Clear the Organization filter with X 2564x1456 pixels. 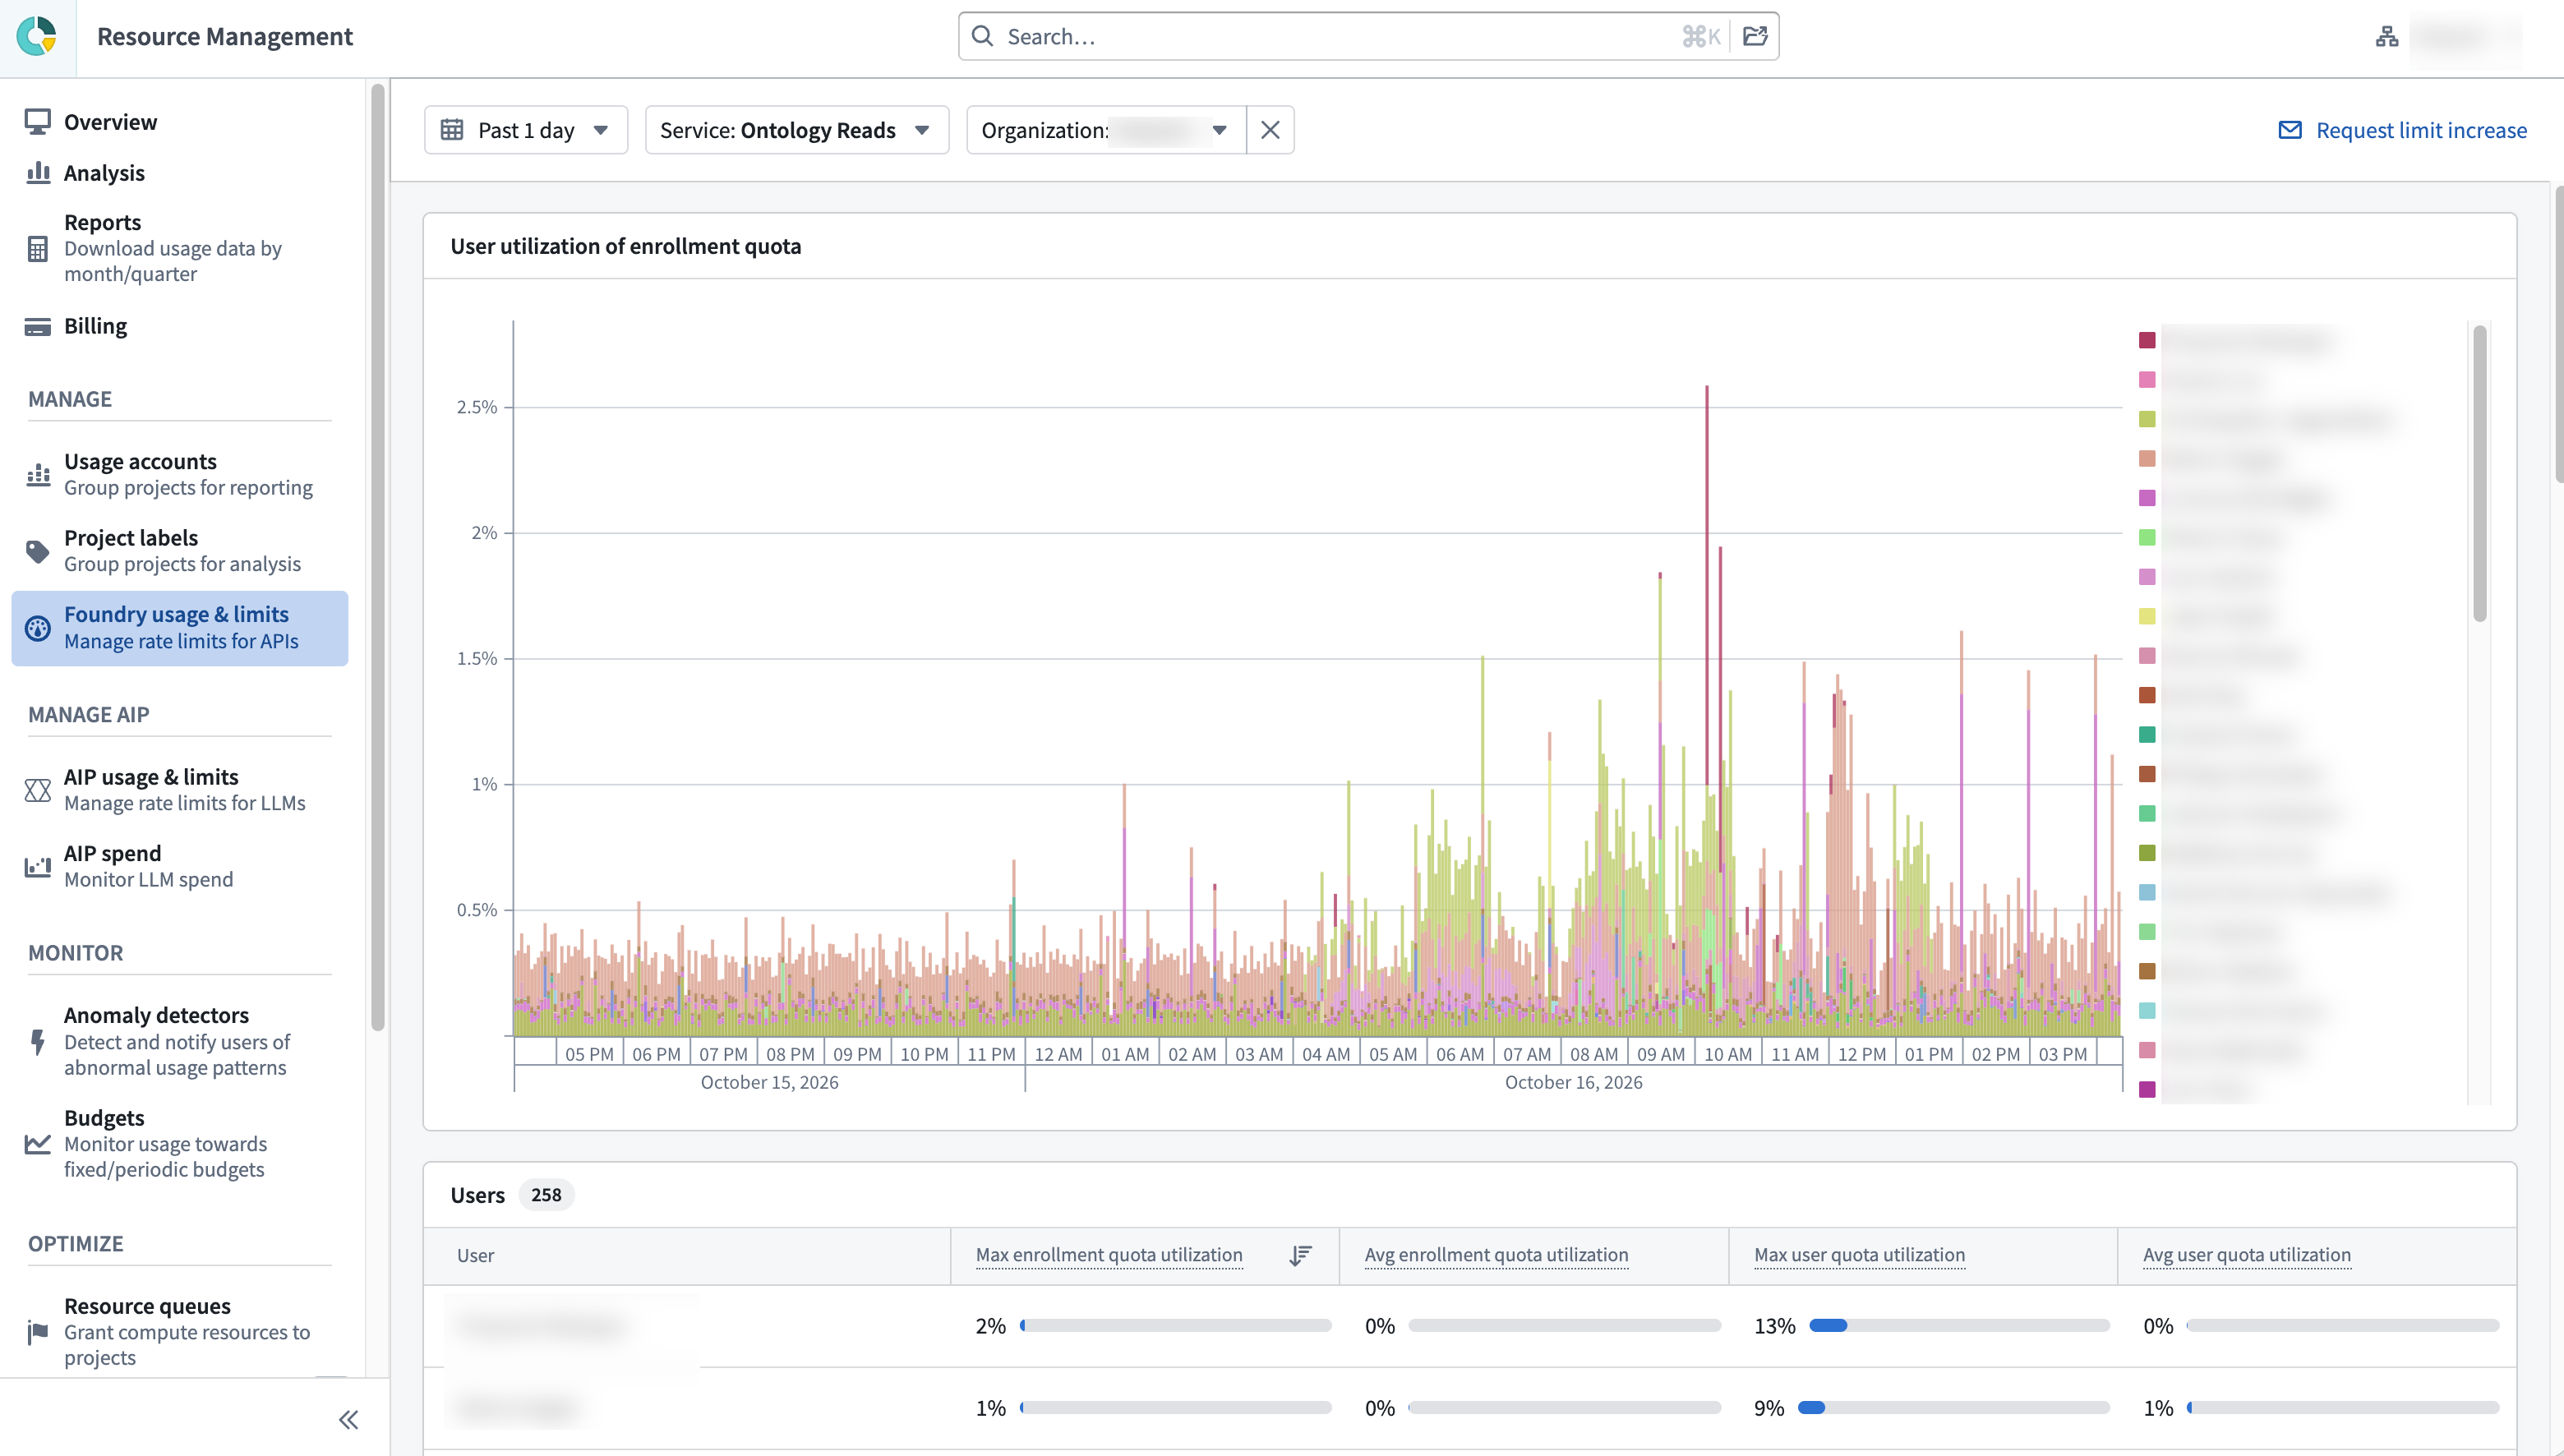1270,130
